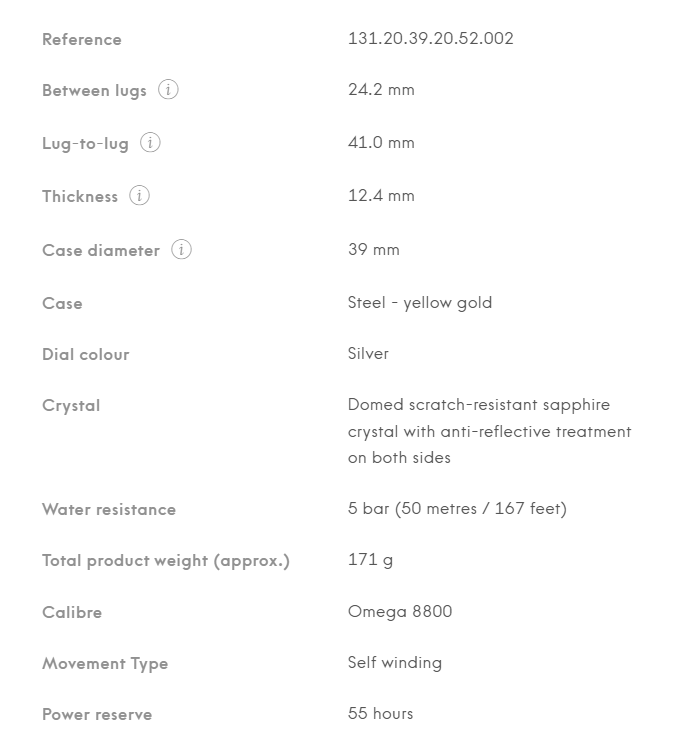The image size is (675, 746).
Task: Click the Silver dial colour value
Action: click(368, 354)
